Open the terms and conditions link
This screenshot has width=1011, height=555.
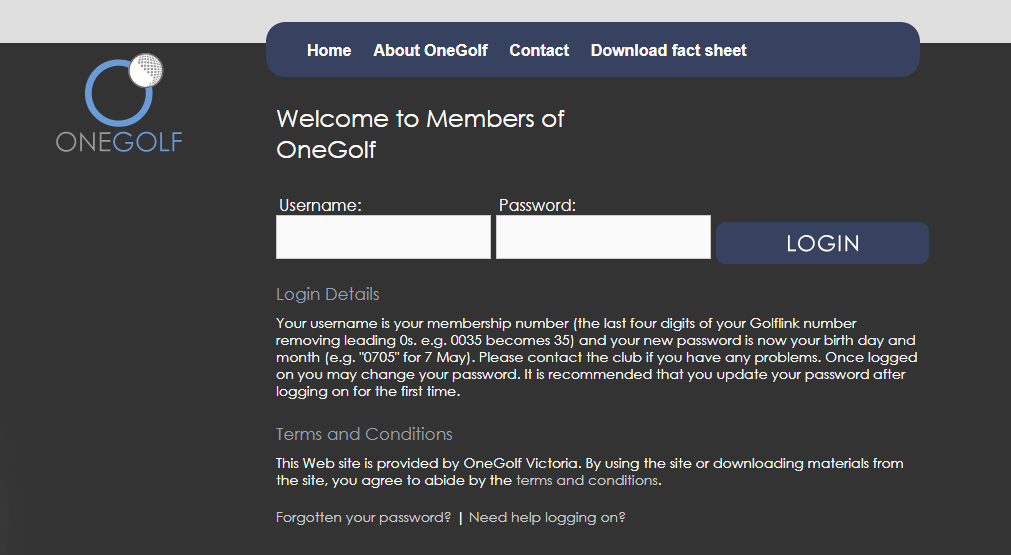[587, 480]
